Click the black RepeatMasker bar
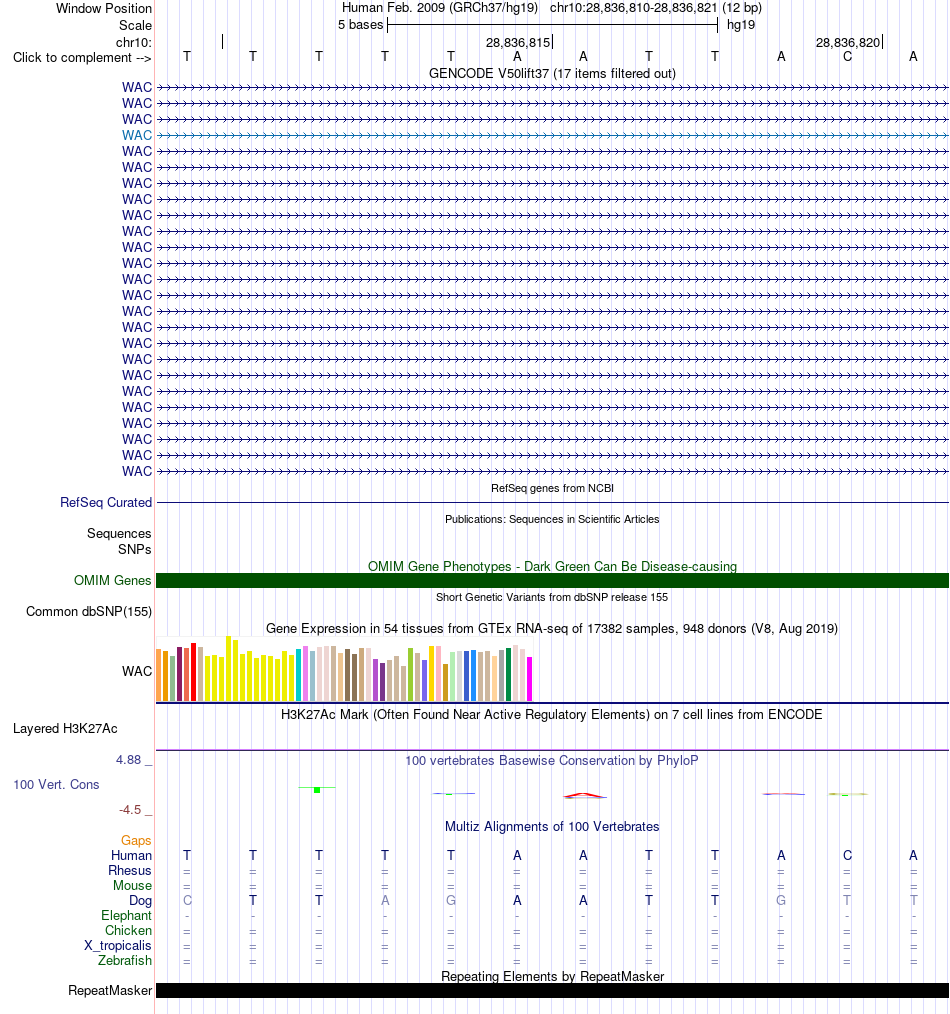The height and width of the screenshot is (1014, 950). (552, 991)
